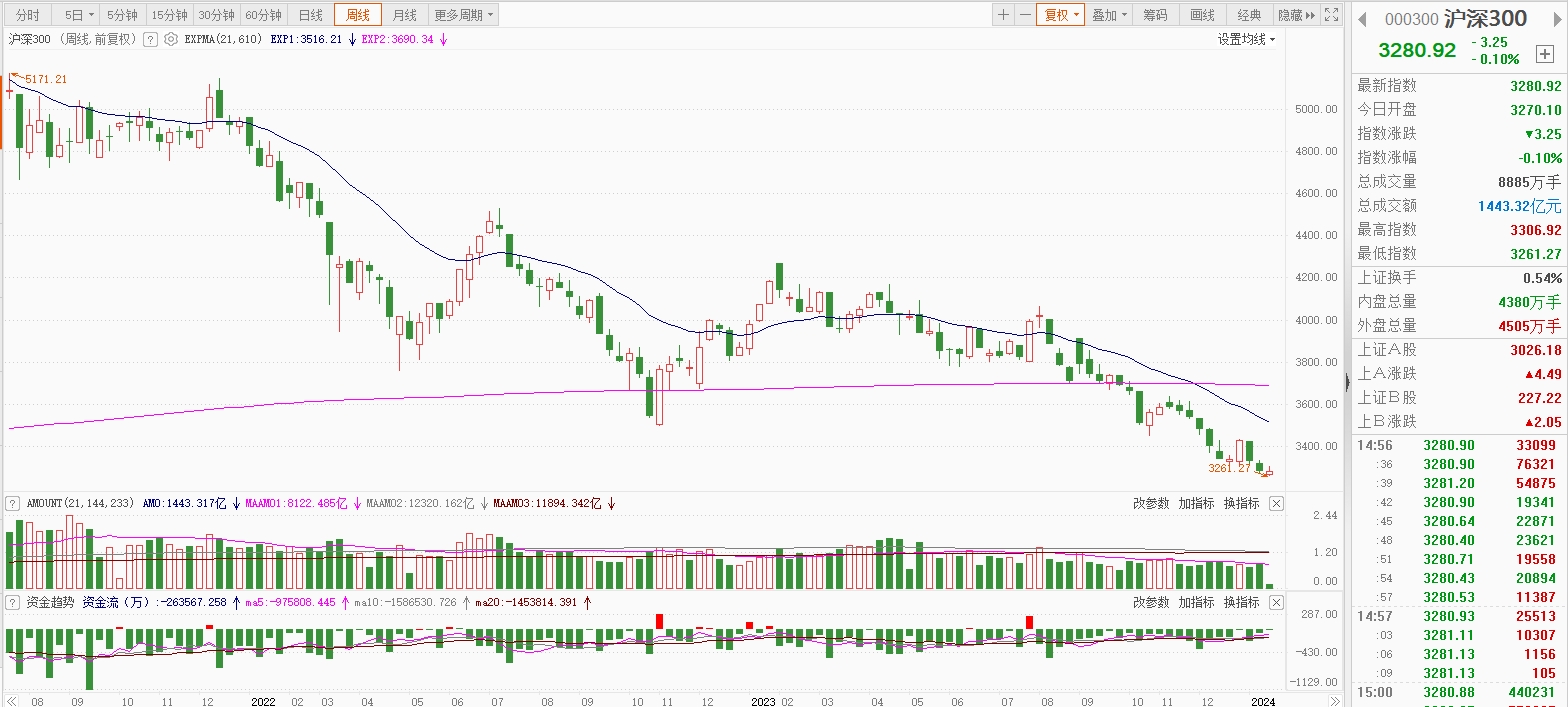Collapse the right quote panel arrow
This screenshot has height=707, width=1568.
[1346, 381]
